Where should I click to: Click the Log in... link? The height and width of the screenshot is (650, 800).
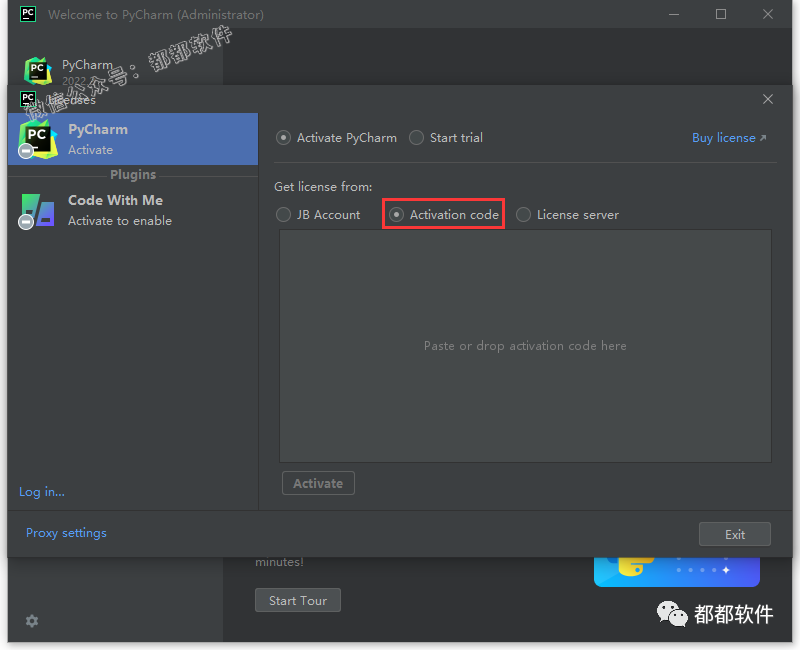[42, 492]
